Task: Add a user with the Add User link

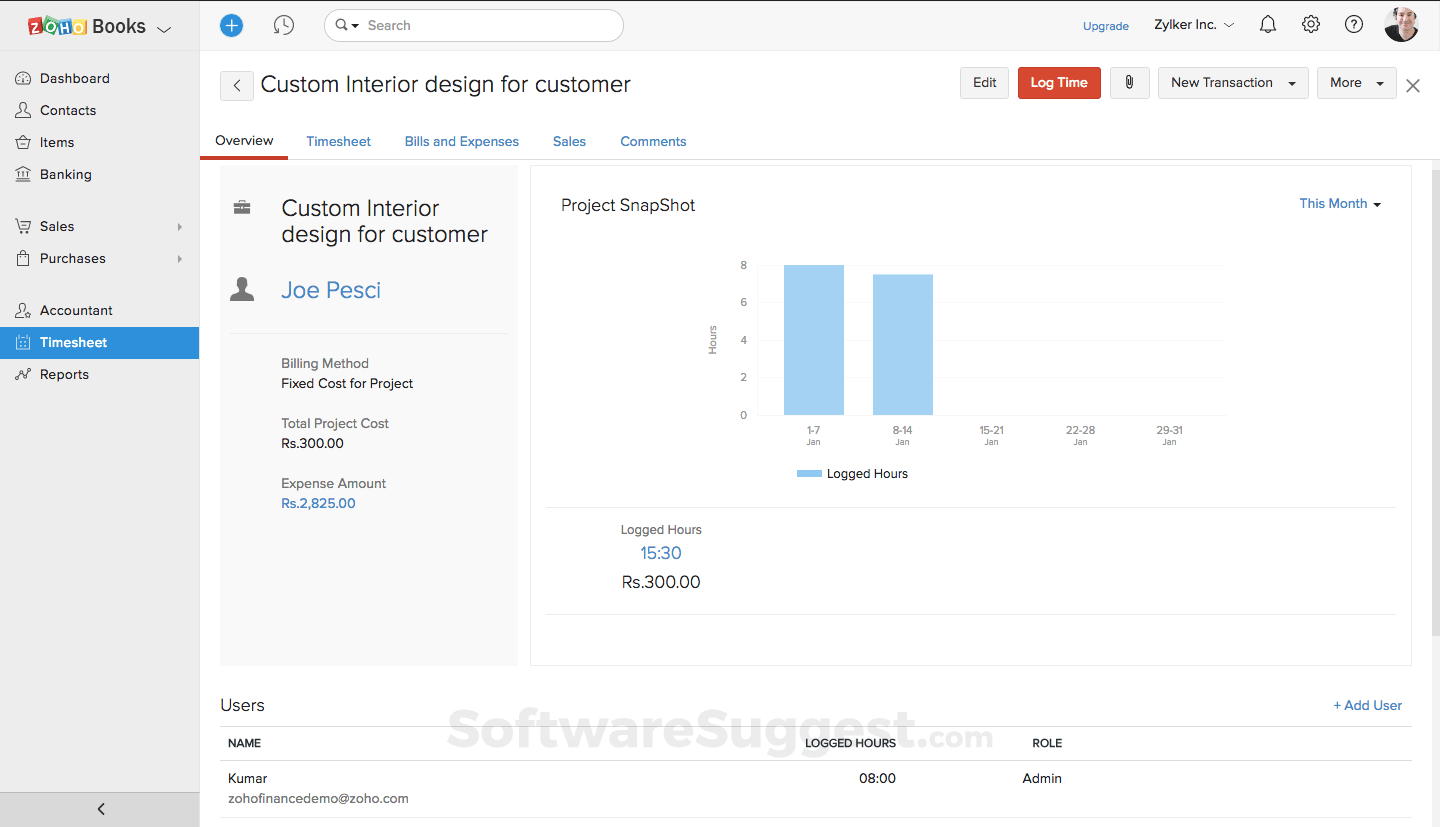Action: 1367,705
